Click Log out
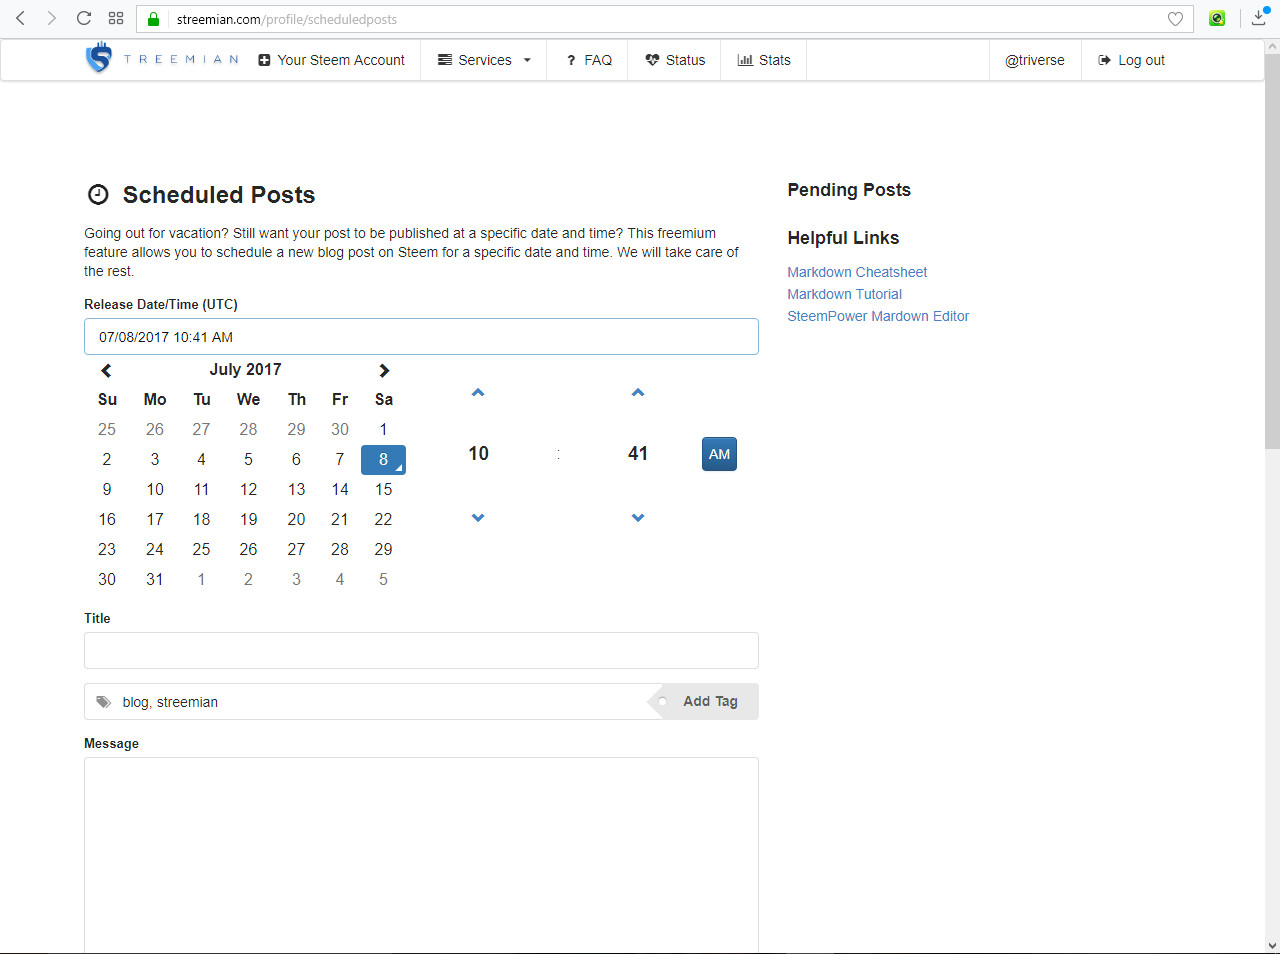This screenshot has width=1280, height=954. tap(1132, 60)
